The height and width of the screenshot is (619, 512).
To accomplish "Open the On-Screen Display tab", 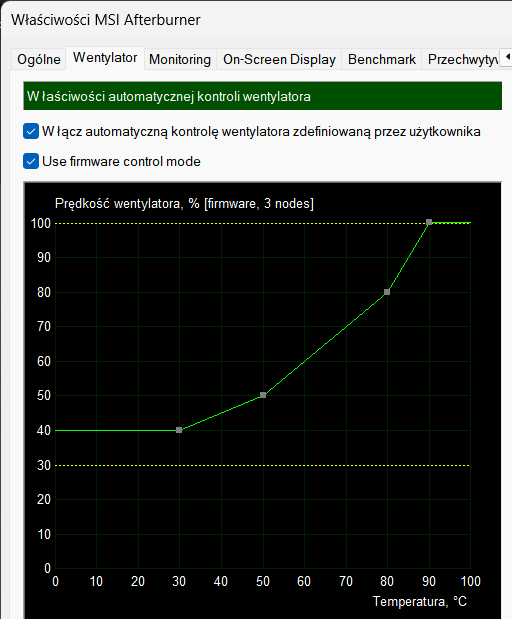I will click(x=279, y=60).
